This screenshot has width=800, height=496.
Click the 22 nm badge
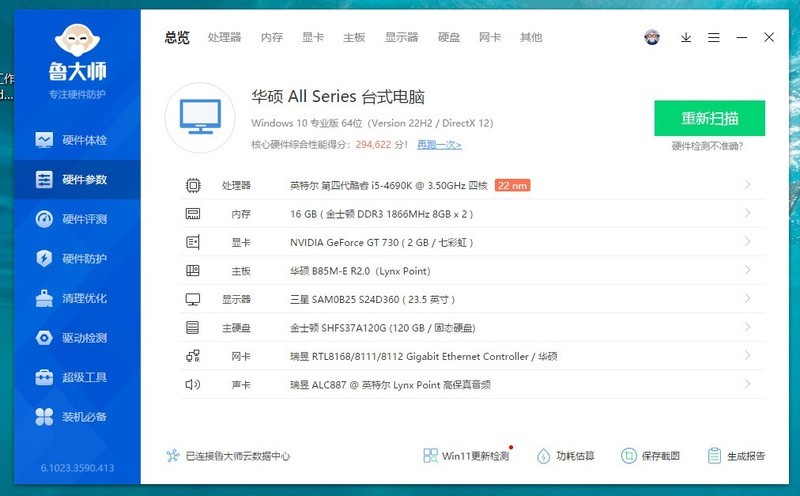(512, 185)
